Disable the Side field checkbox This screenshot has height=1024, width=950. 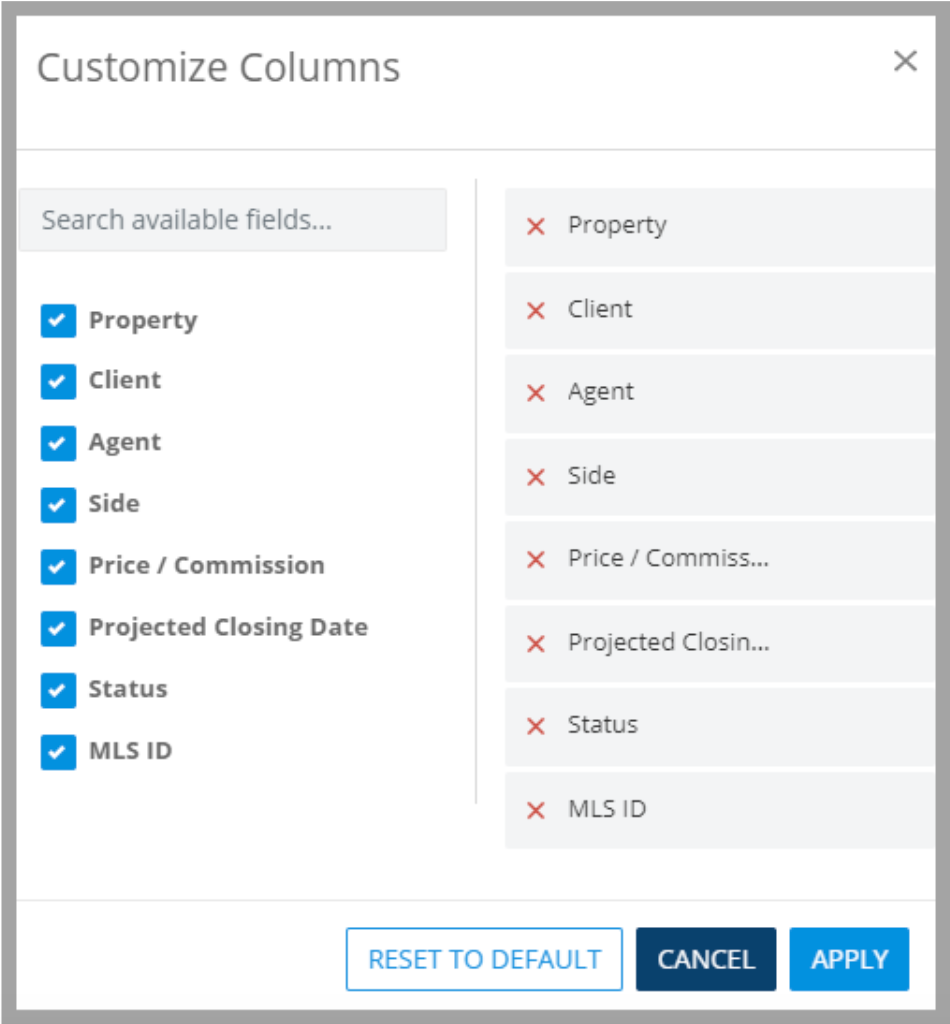click(x=58, y=504)
